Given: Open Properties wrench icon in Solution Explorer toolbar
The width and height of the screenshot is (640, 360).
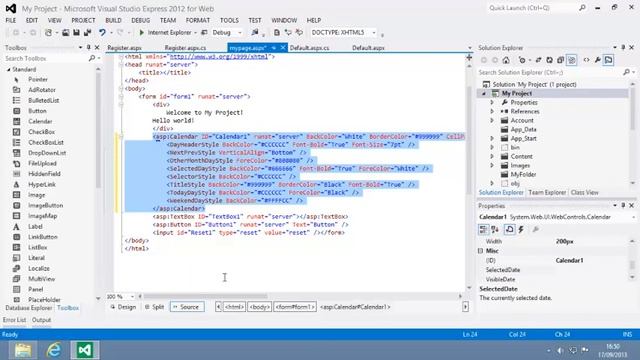Looking at the screenshot, I should click(x=598, y=60).
